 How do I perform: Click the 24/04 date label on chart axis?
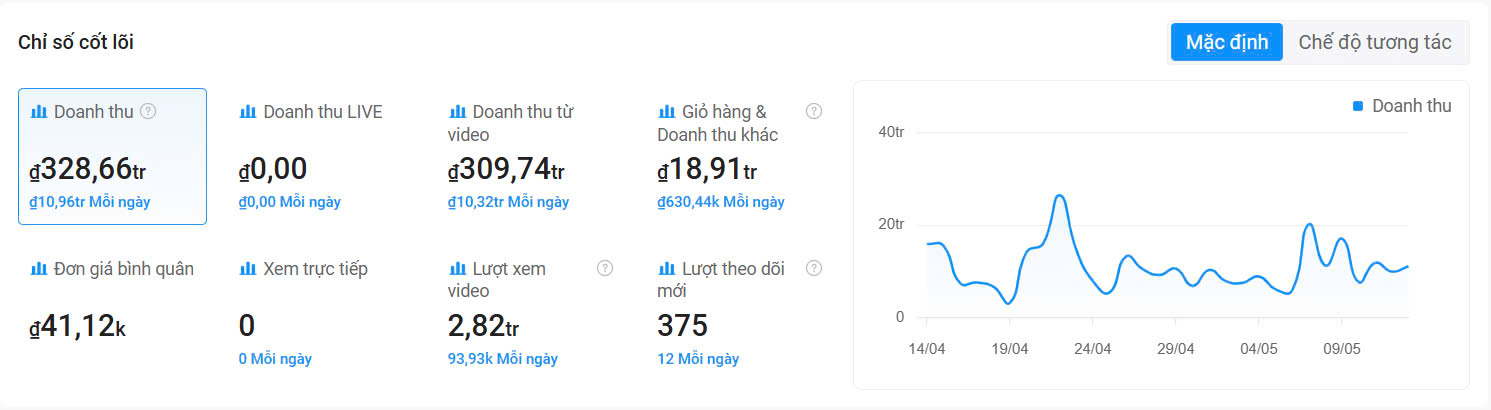[x=1093, y=349]
